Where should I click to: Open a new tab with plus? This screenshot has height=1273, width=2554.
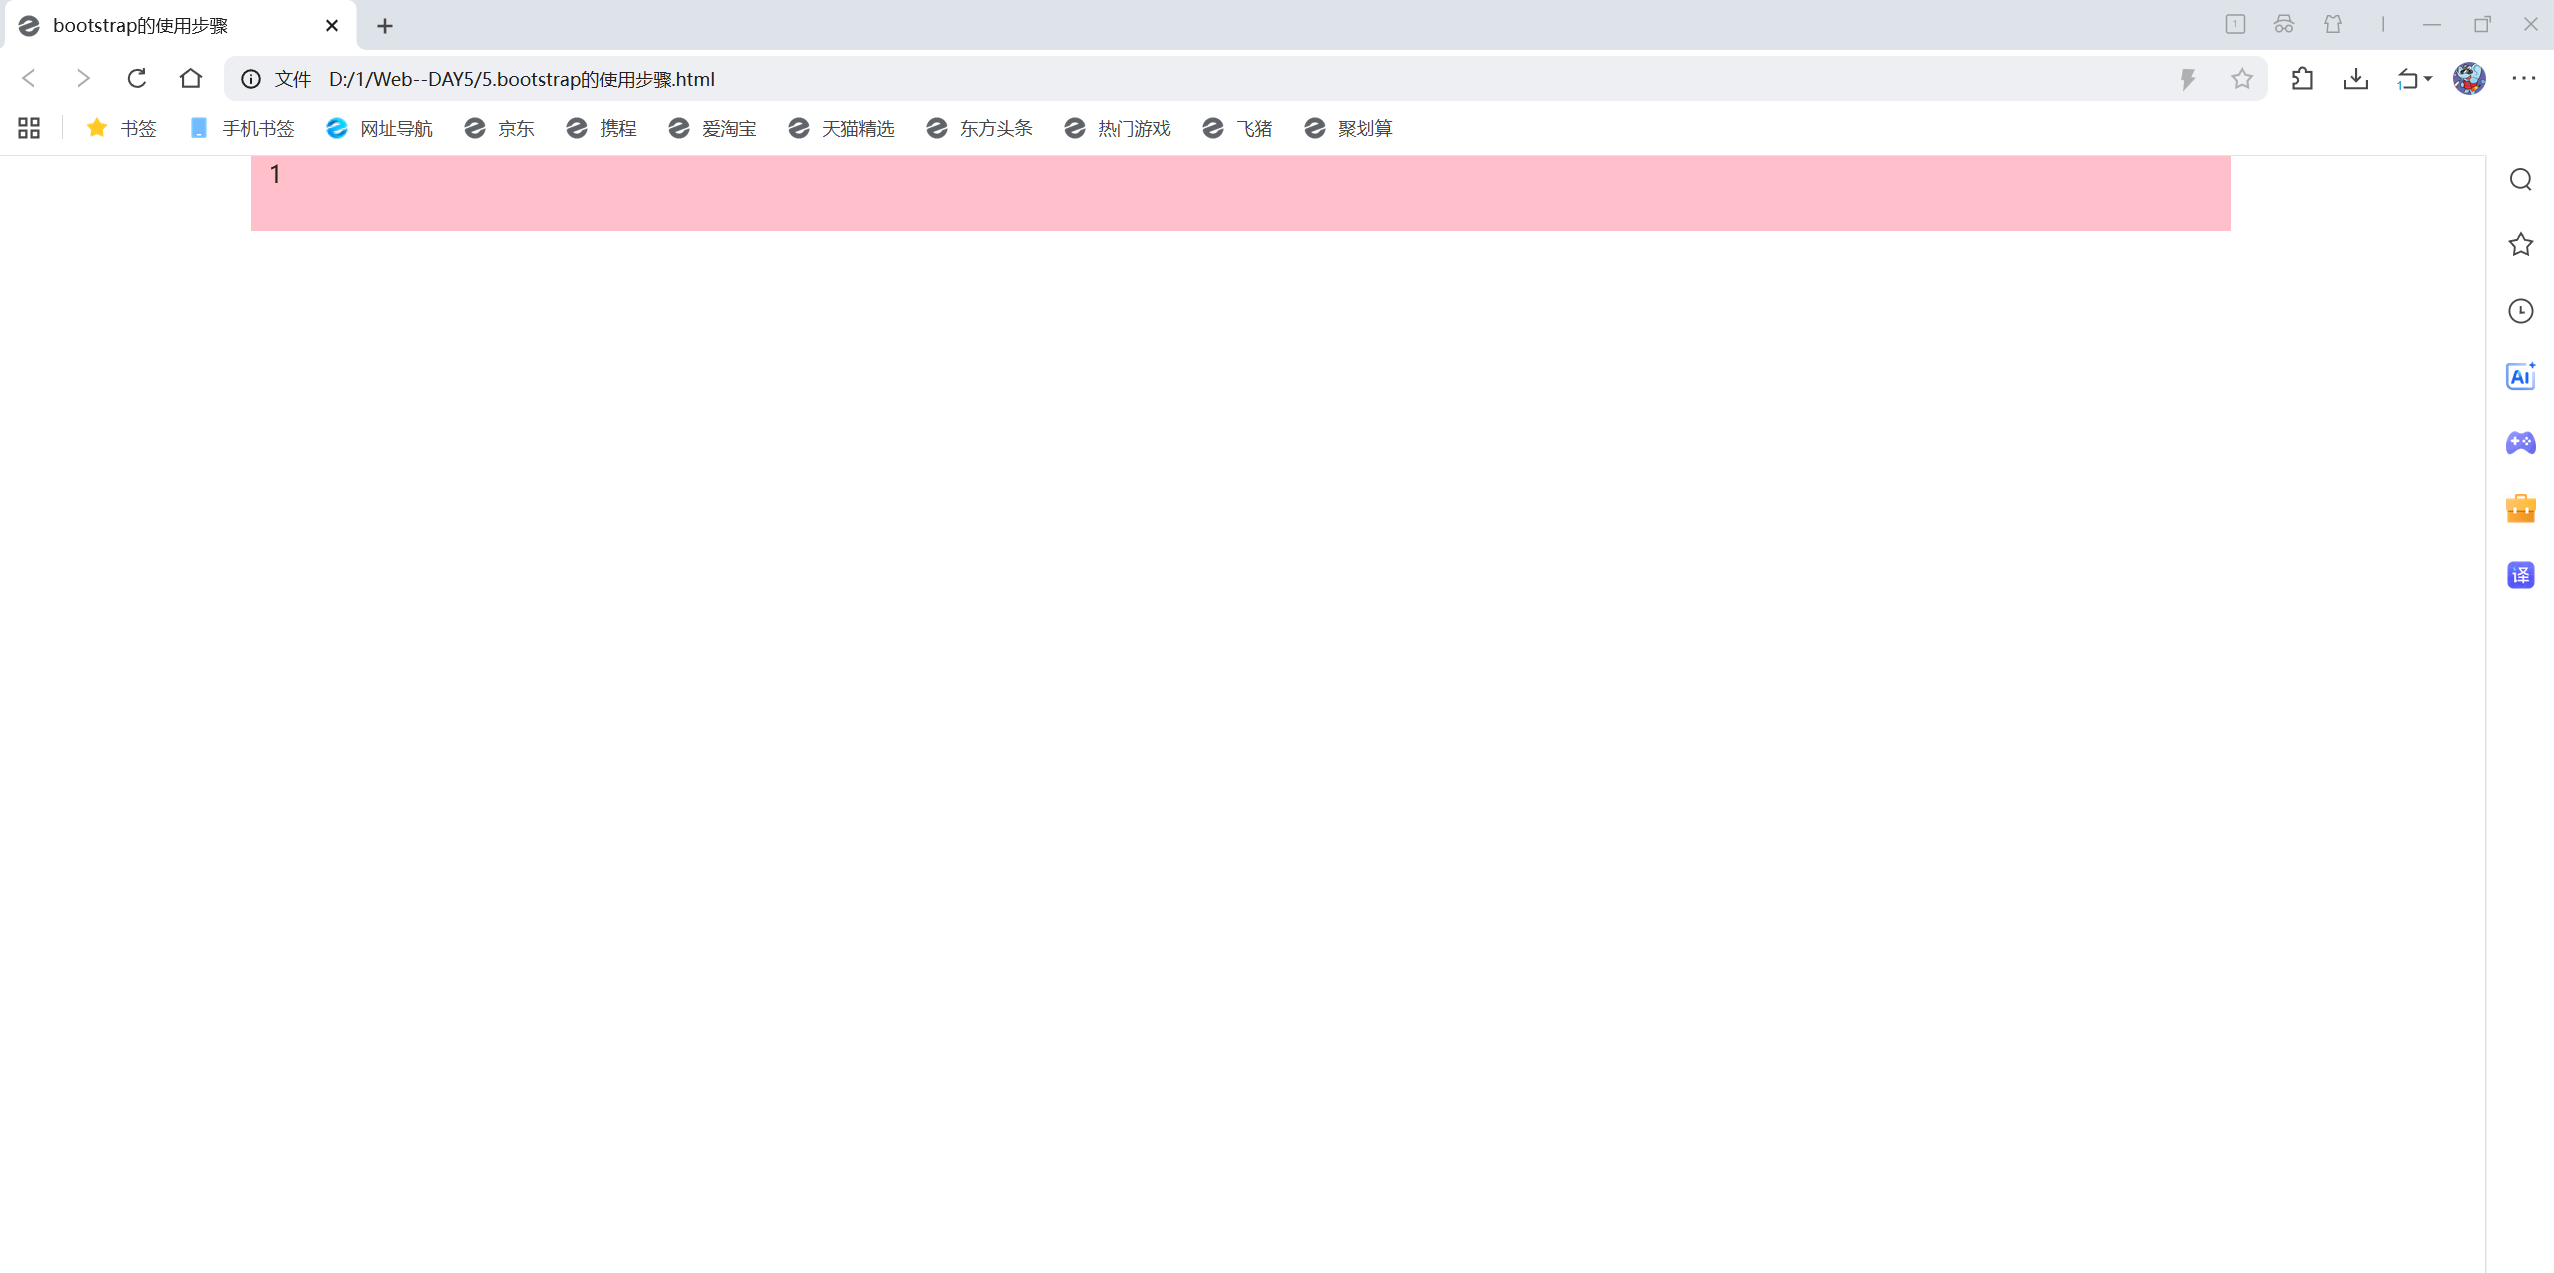pos(385,26)
